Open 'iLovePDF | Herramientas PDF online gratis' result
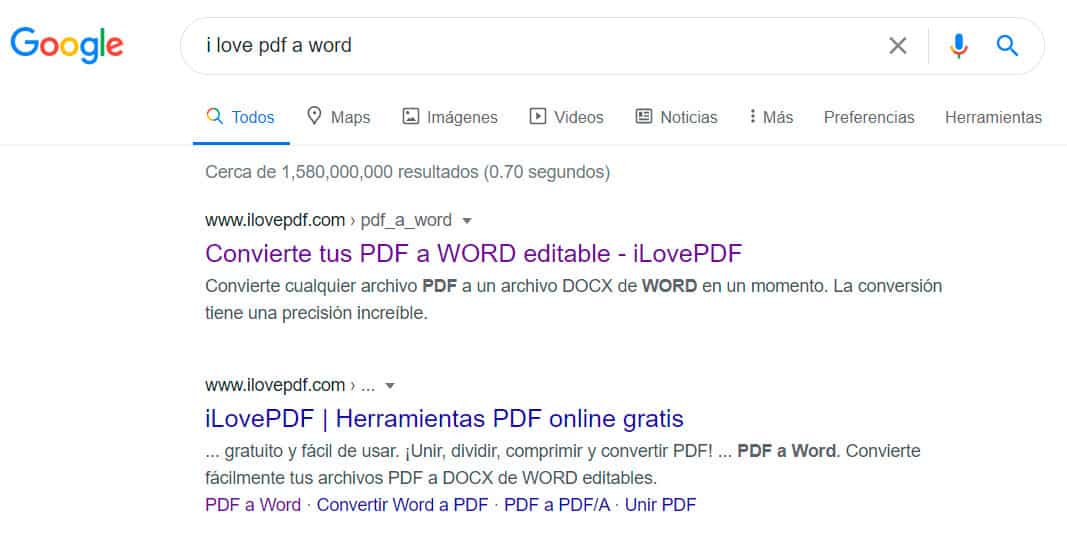 click(444, 419)
